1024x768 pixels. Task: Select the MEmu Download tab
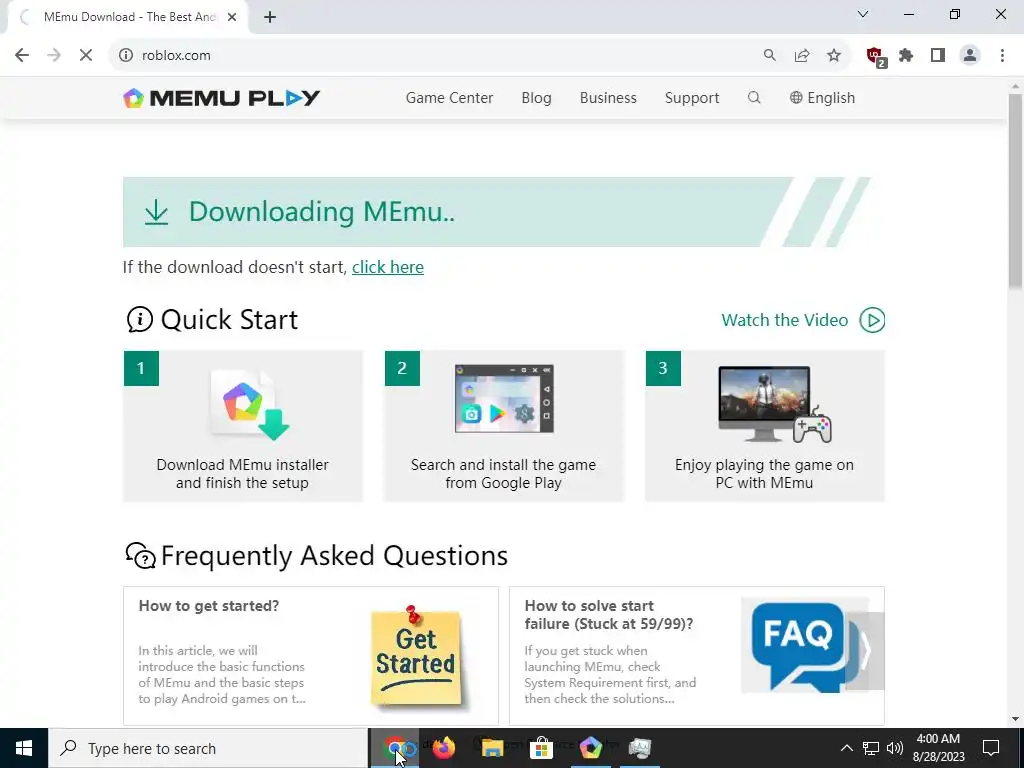[x=127, y=17]
